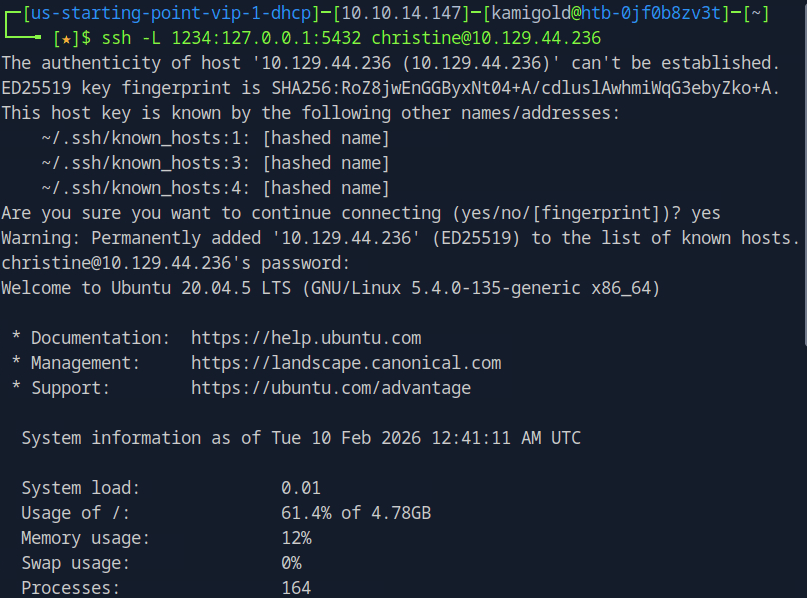807x598 pixels.
Task: Click the Processes count 164
Action: coord(296,588)
